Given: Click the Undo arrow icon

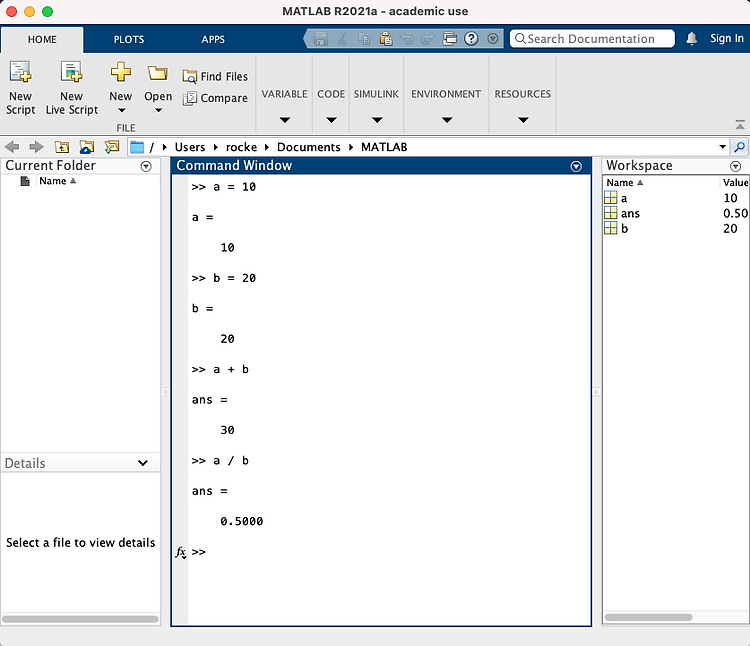Looking at the screenshot, I should (407, 39).
